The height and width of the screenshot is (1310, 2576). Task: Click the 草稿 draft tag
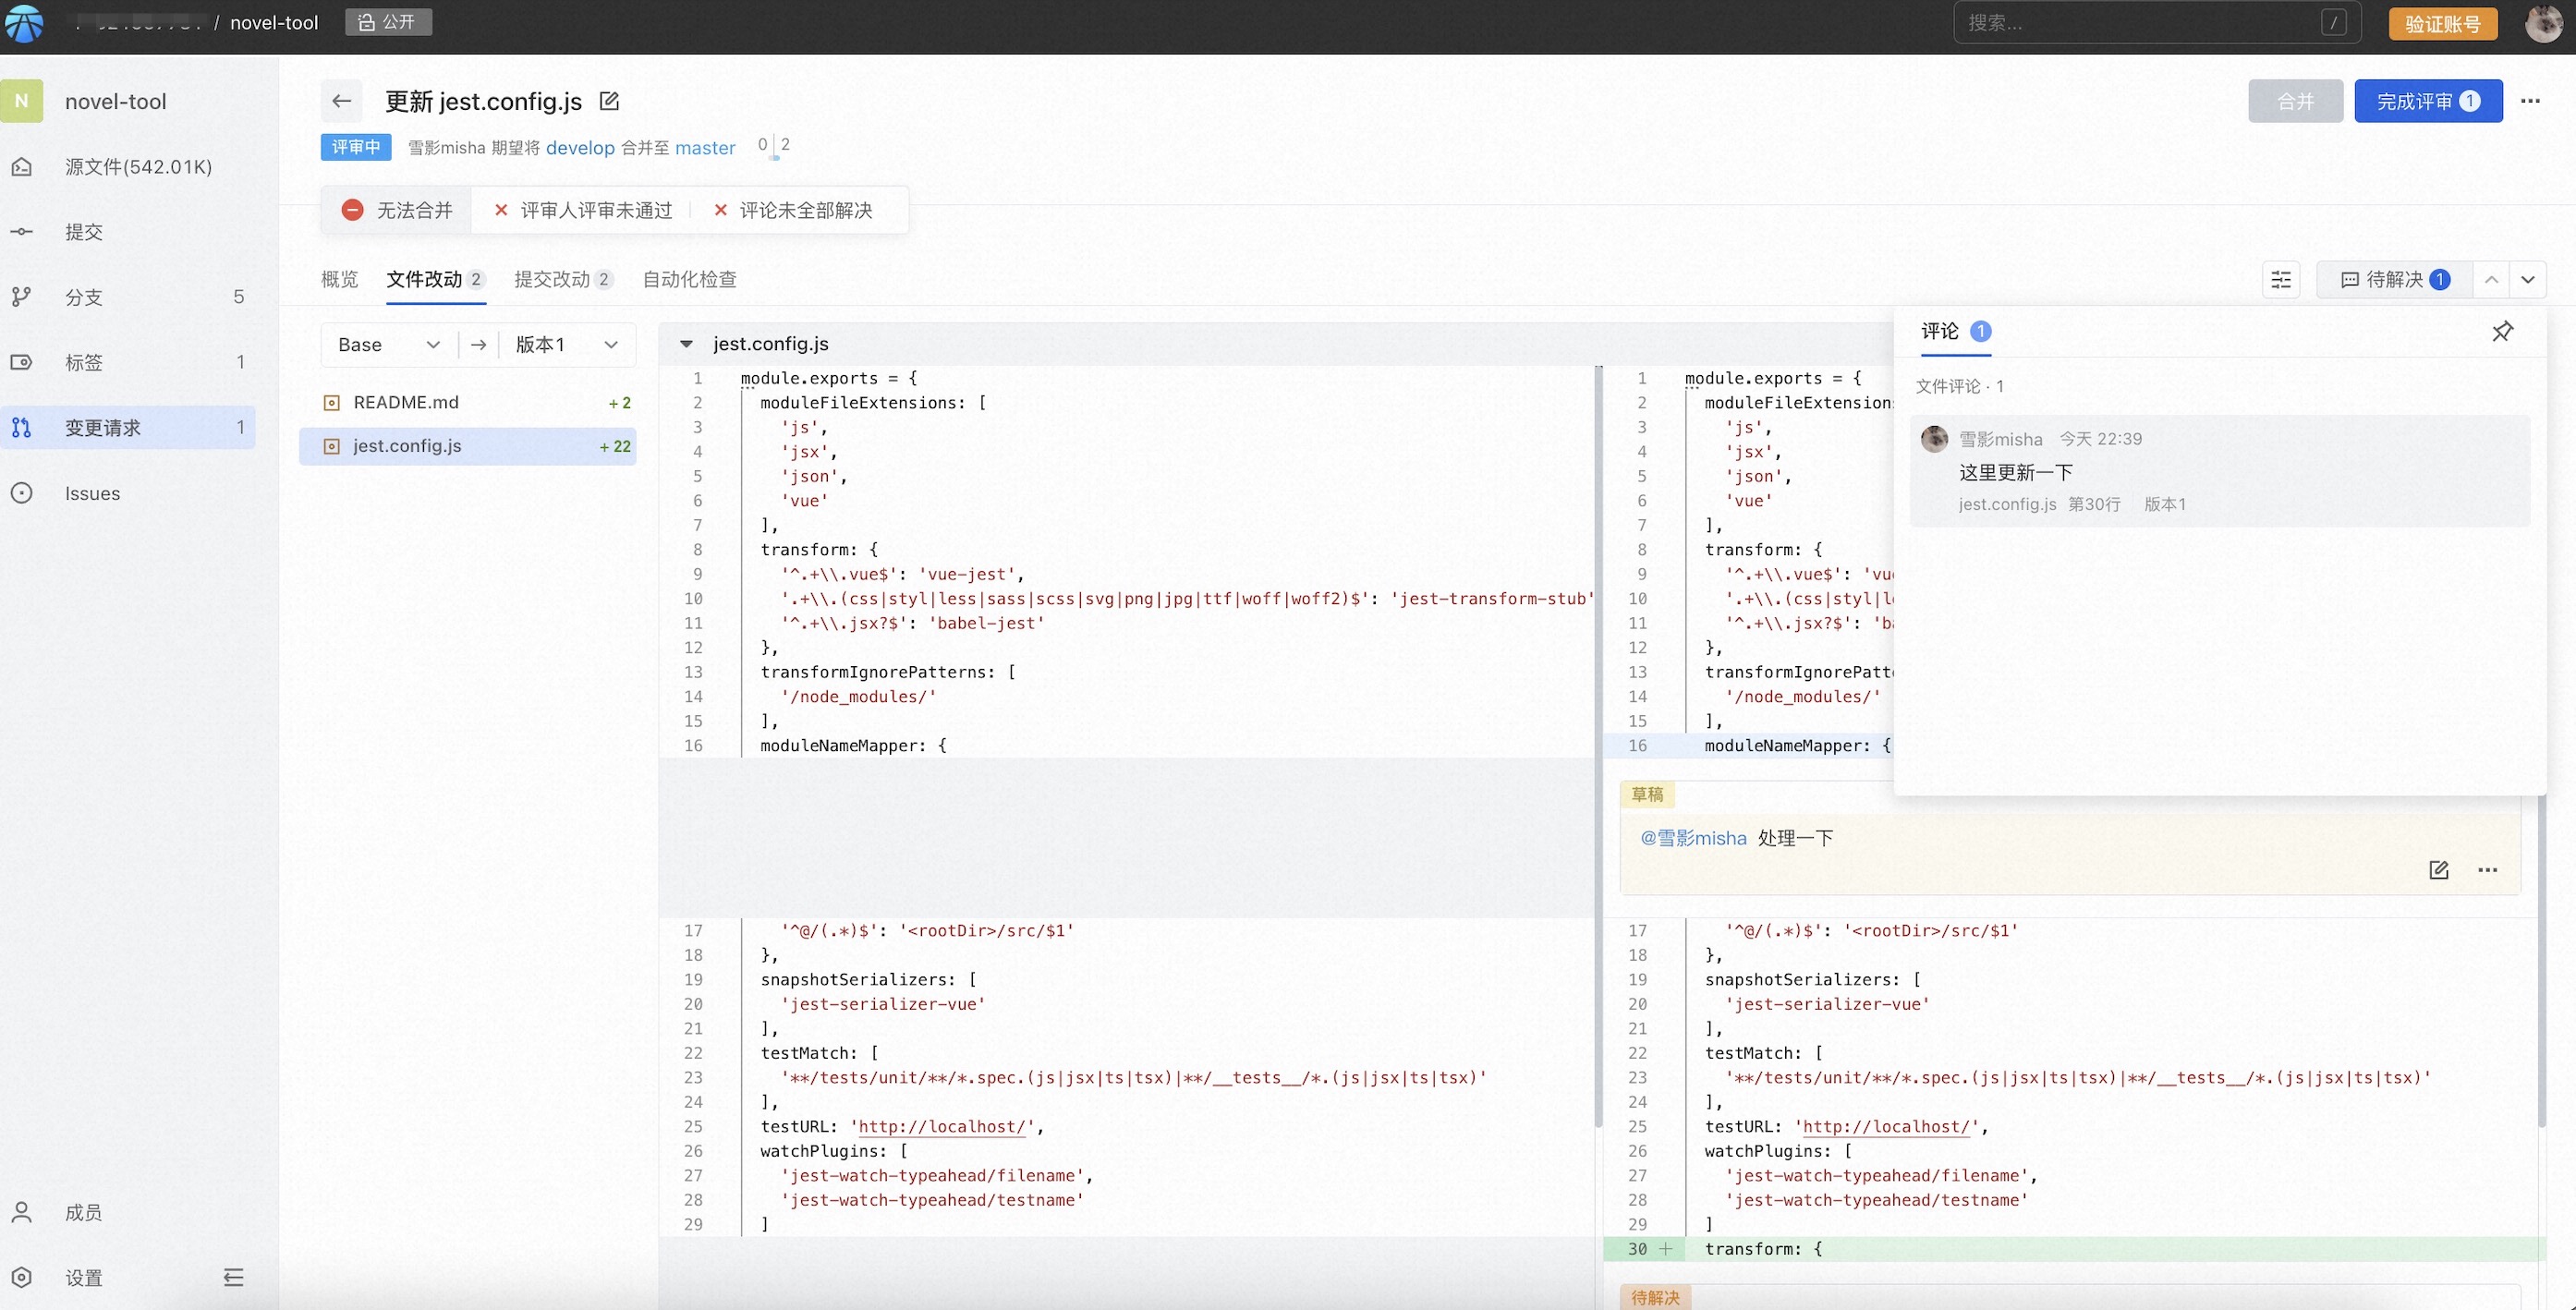pyautogui.click(x=1647, y=794)
